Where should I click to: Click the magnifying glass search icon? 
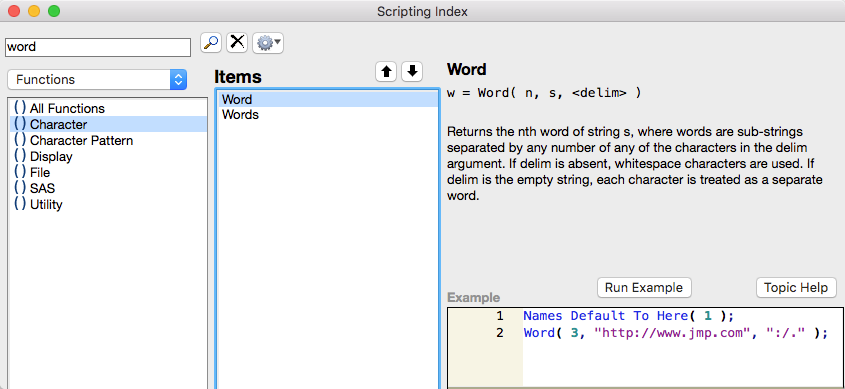[x=211, y=43]
